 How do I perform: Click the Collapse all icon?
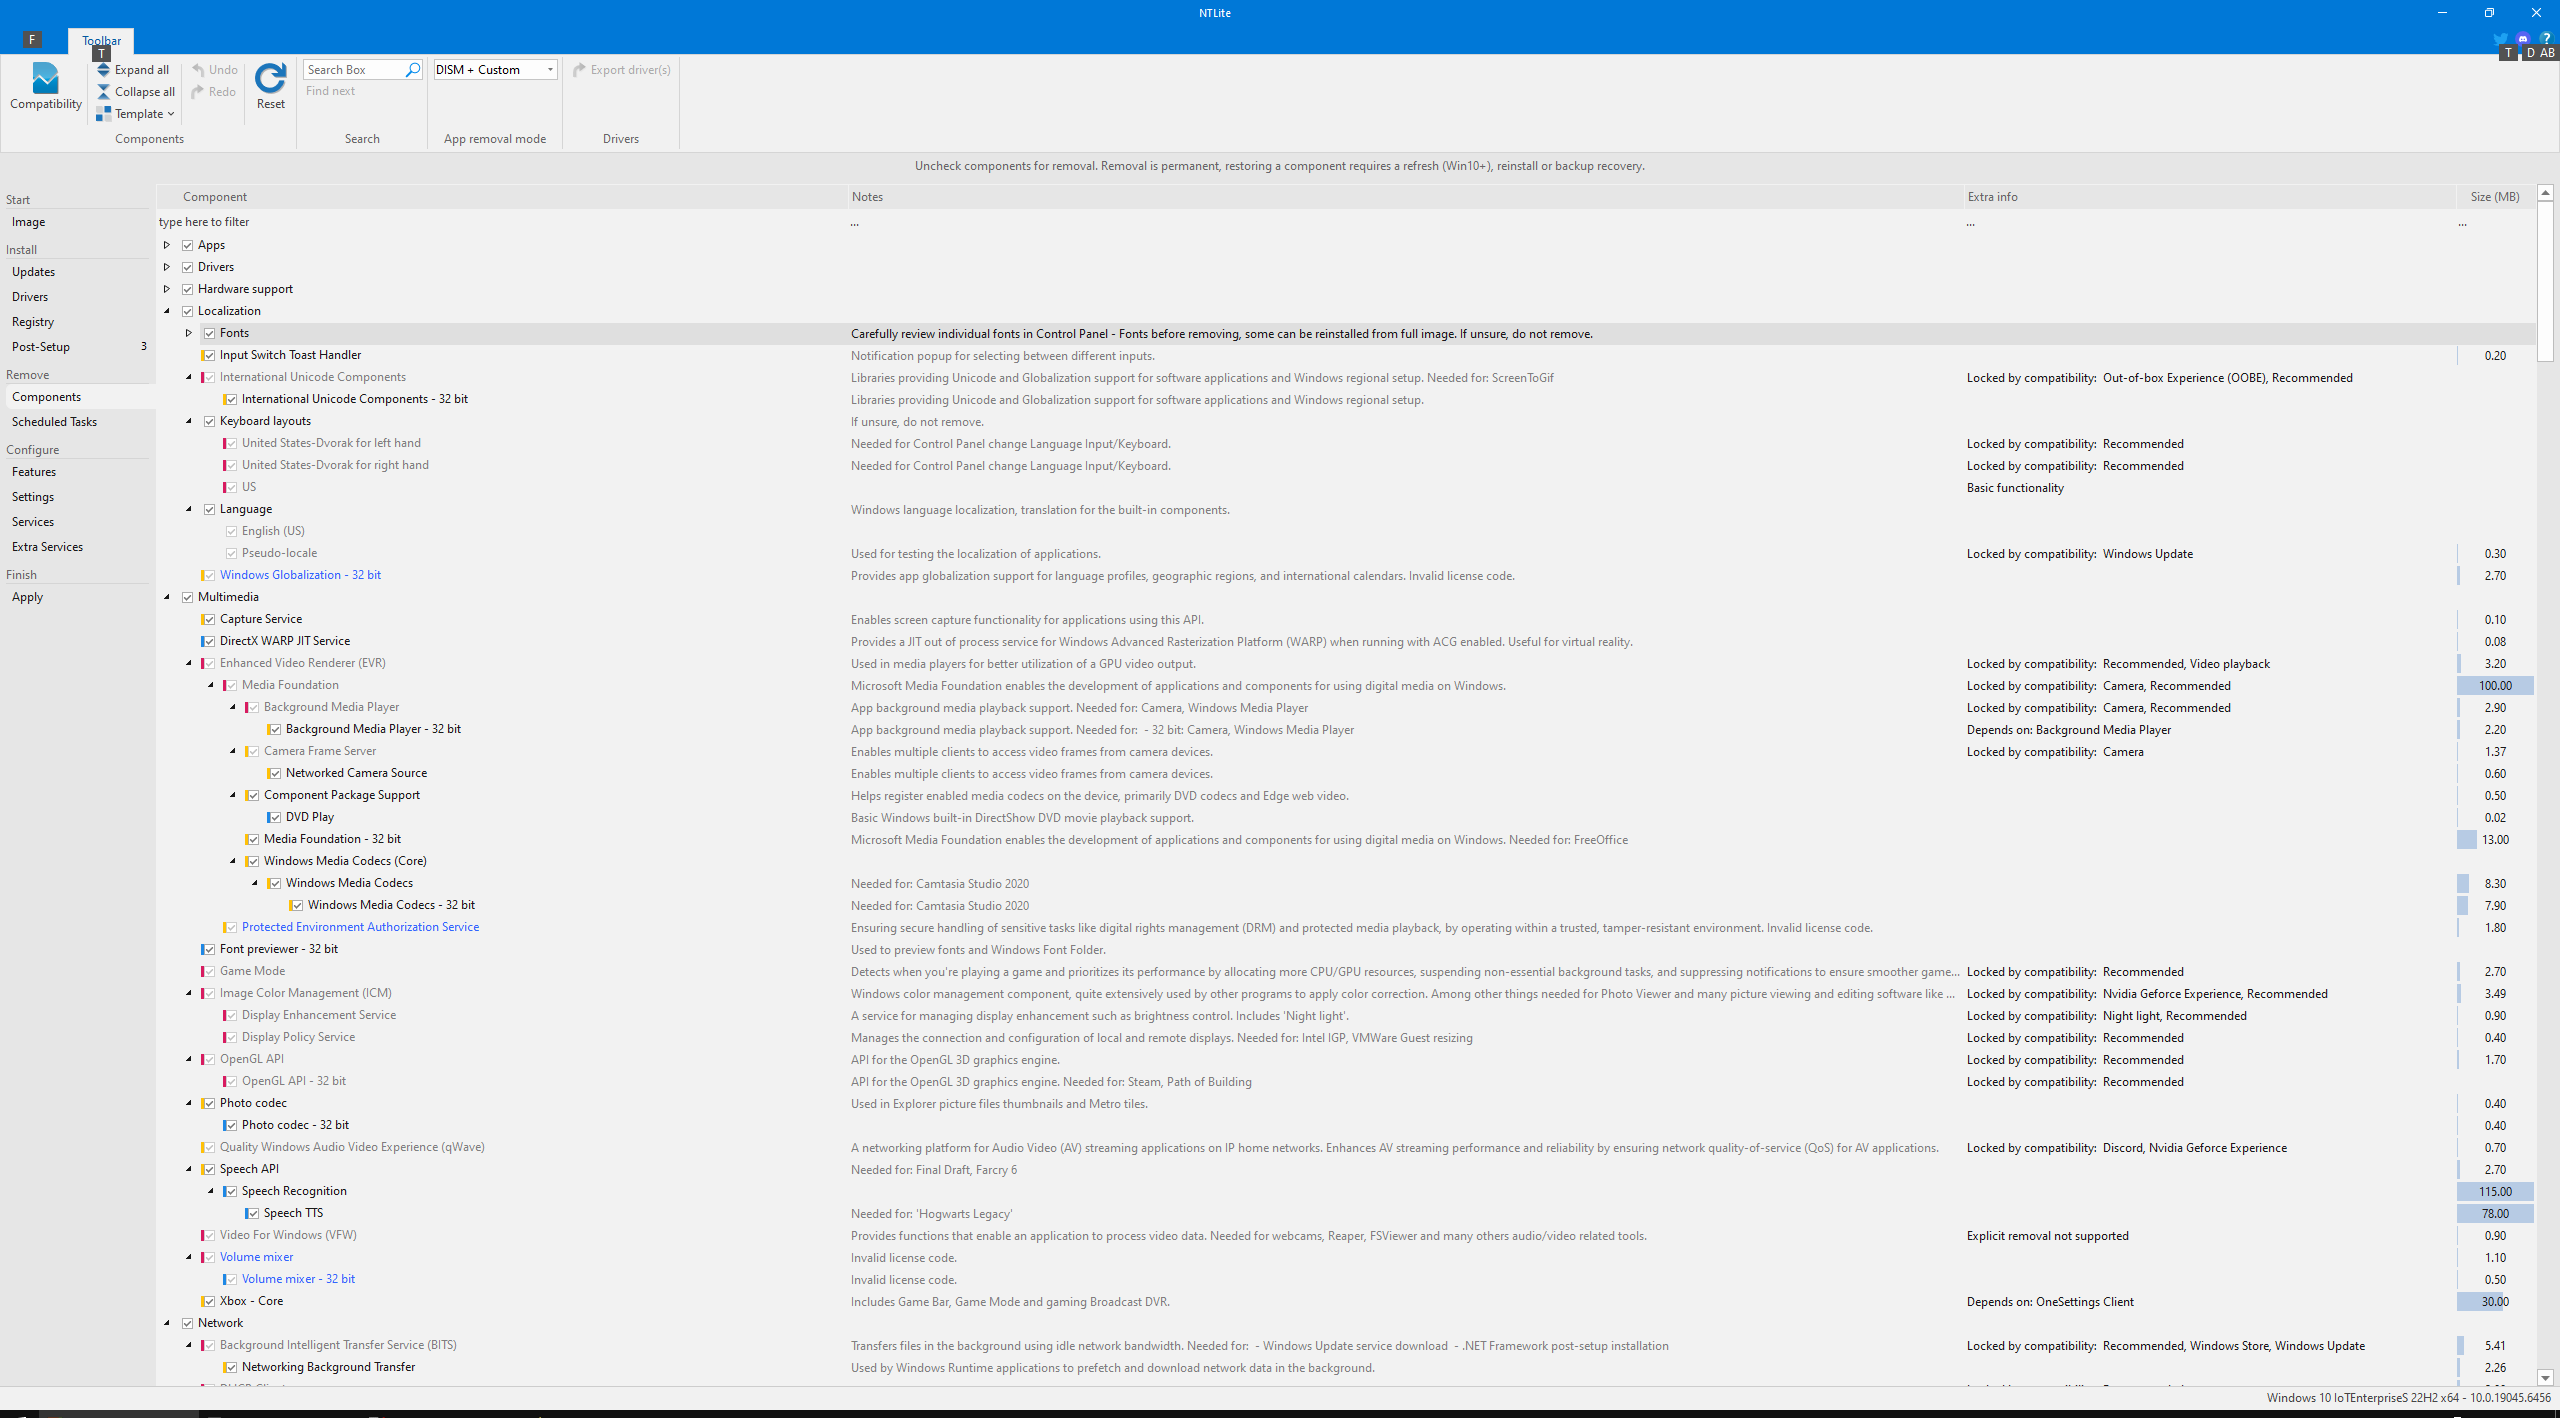103,91
